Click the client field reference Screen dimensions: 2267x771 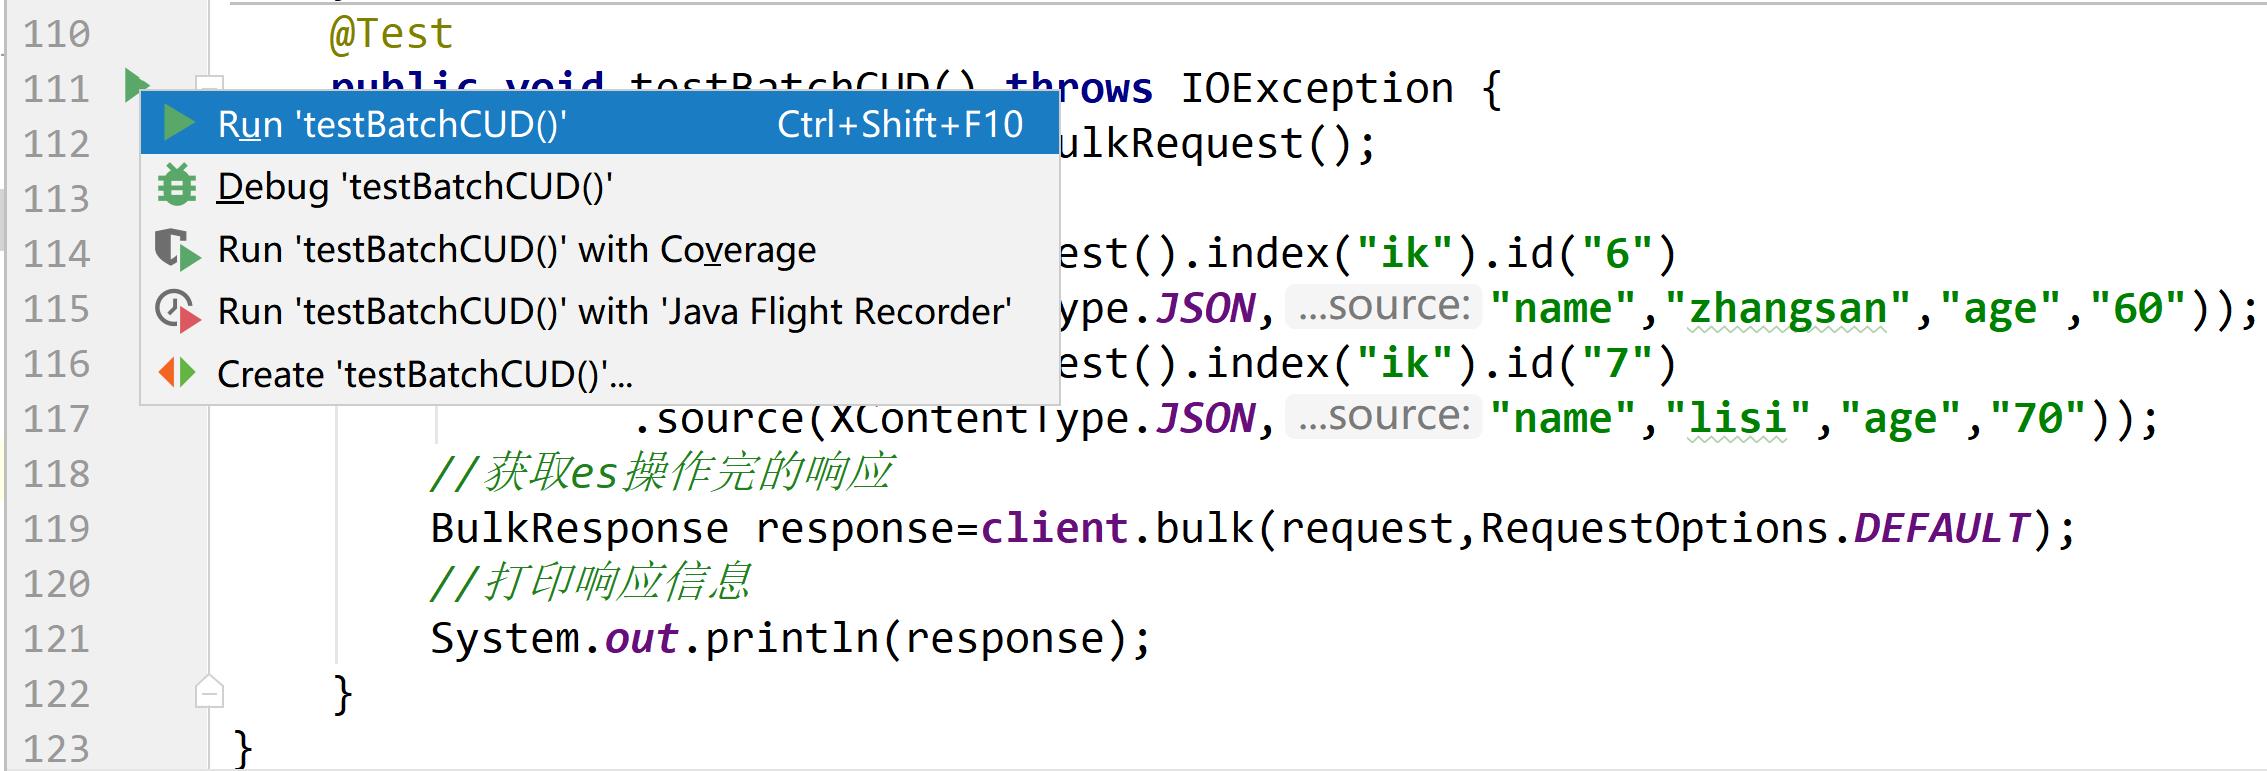pos(1055,528)
